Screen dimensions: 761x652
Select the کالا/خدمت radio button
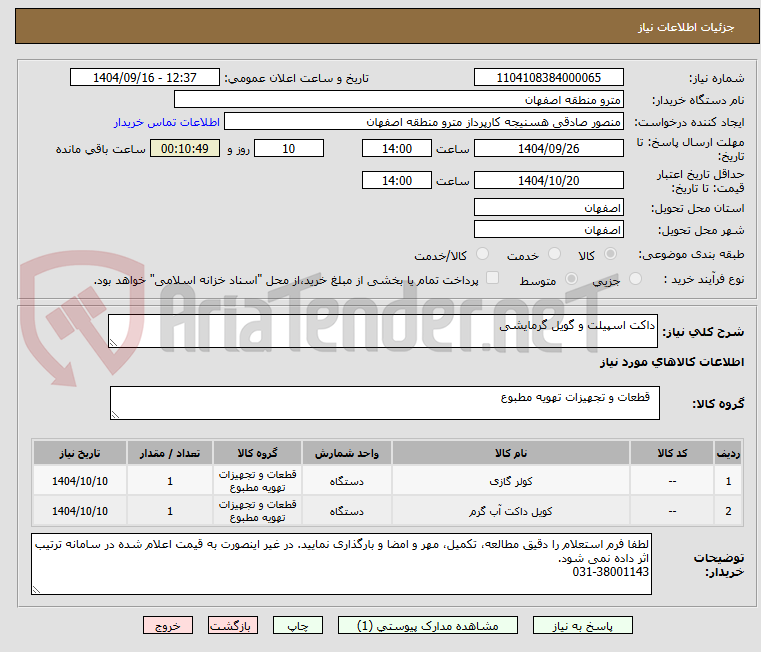(482, 254)
